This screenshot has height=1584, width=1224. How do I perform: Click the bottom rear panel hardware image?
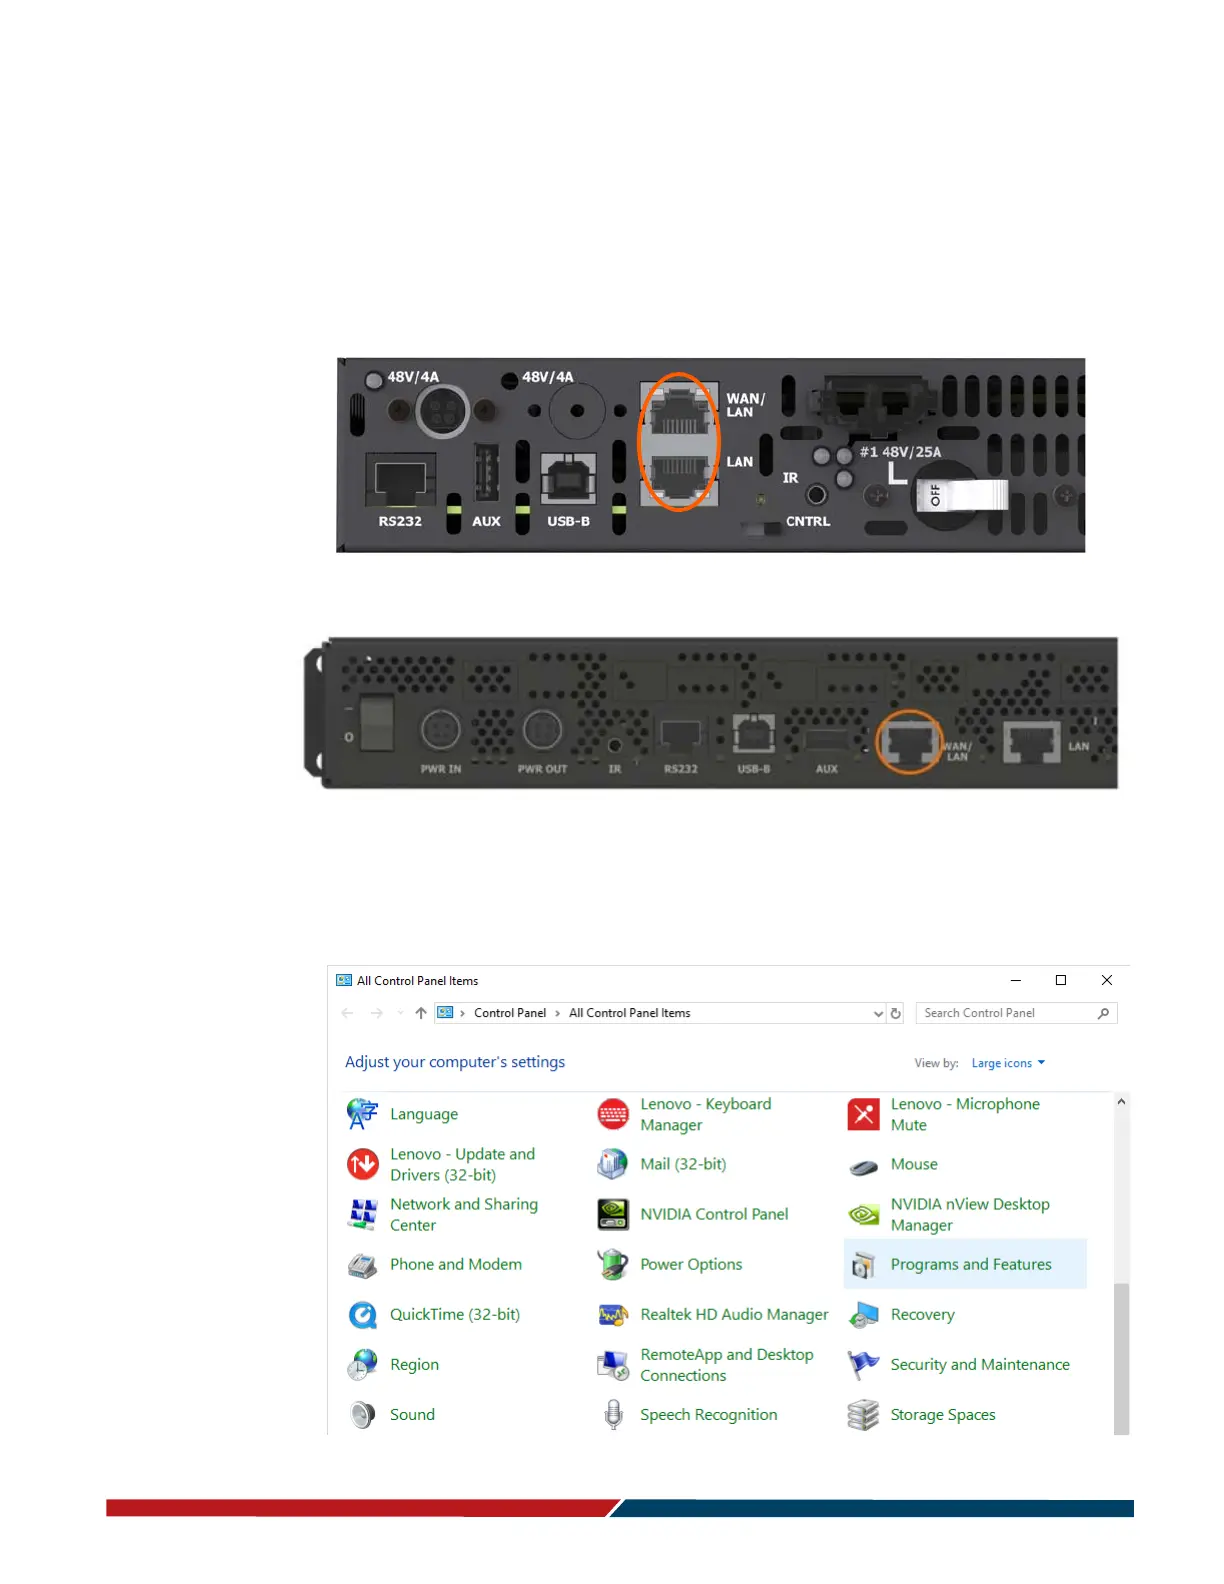click(711, 713)
